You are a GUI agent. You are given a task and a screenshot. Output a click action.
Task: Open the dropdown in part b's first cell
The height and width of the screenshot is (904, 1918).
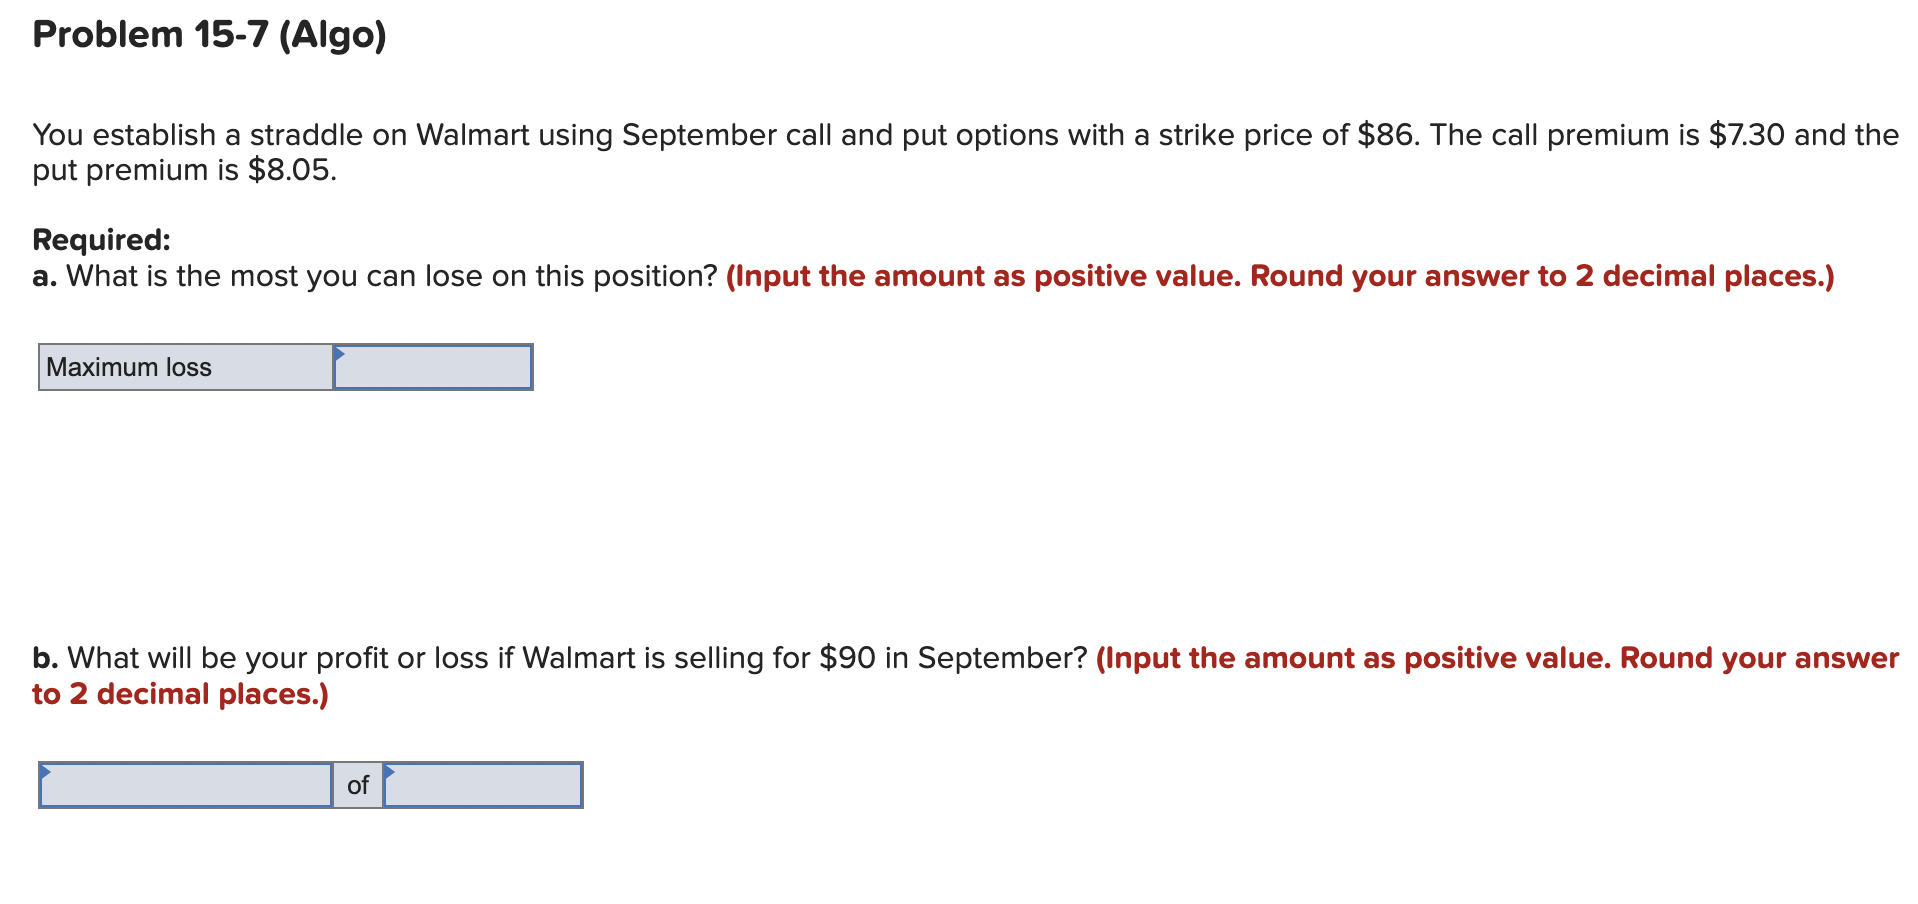pyautogui.click(x=185, y=786)
